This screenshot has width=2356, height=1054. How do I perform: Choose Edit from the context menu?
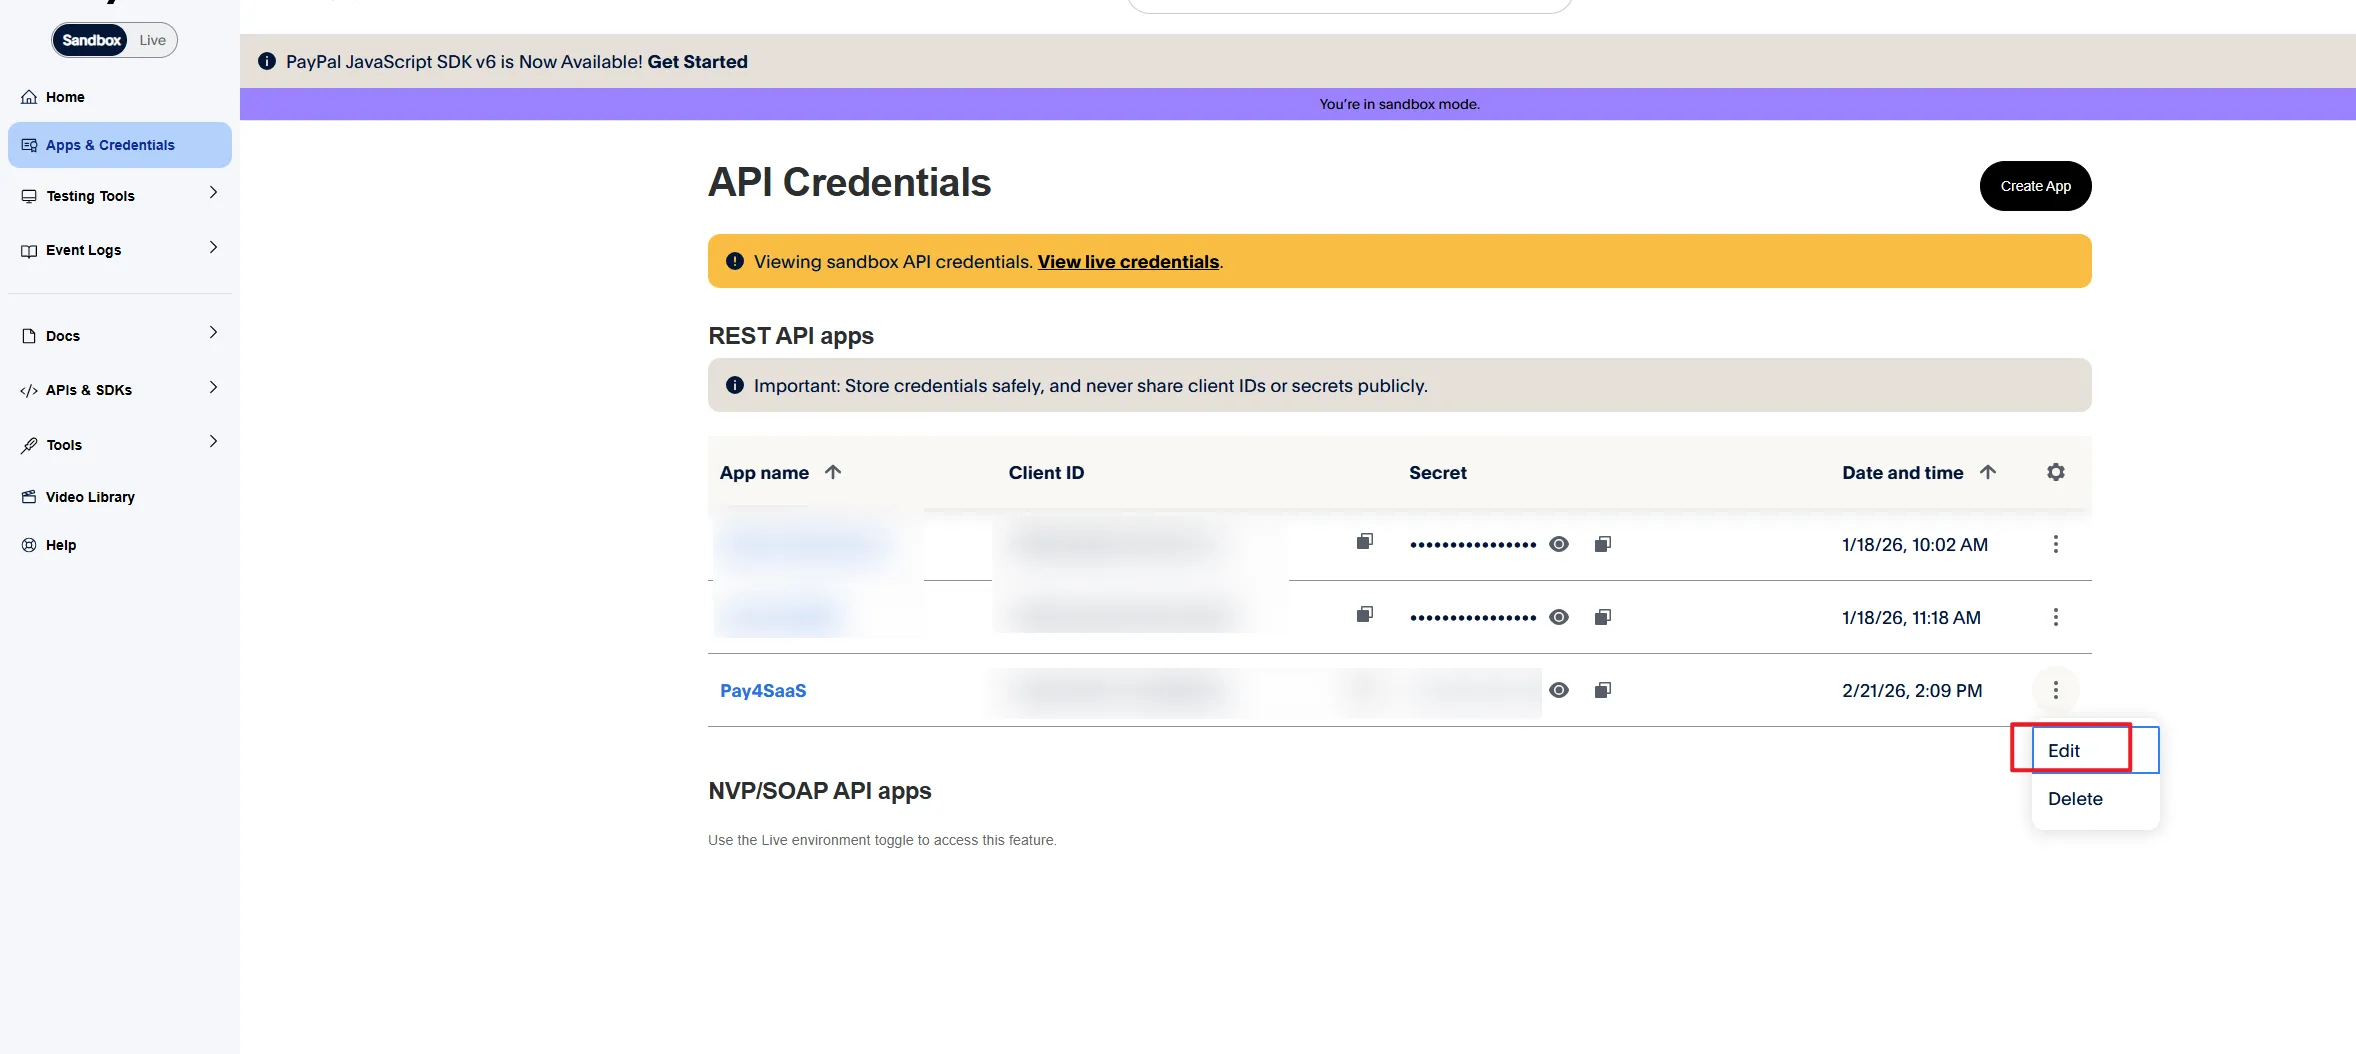[x=2064, y=751]
